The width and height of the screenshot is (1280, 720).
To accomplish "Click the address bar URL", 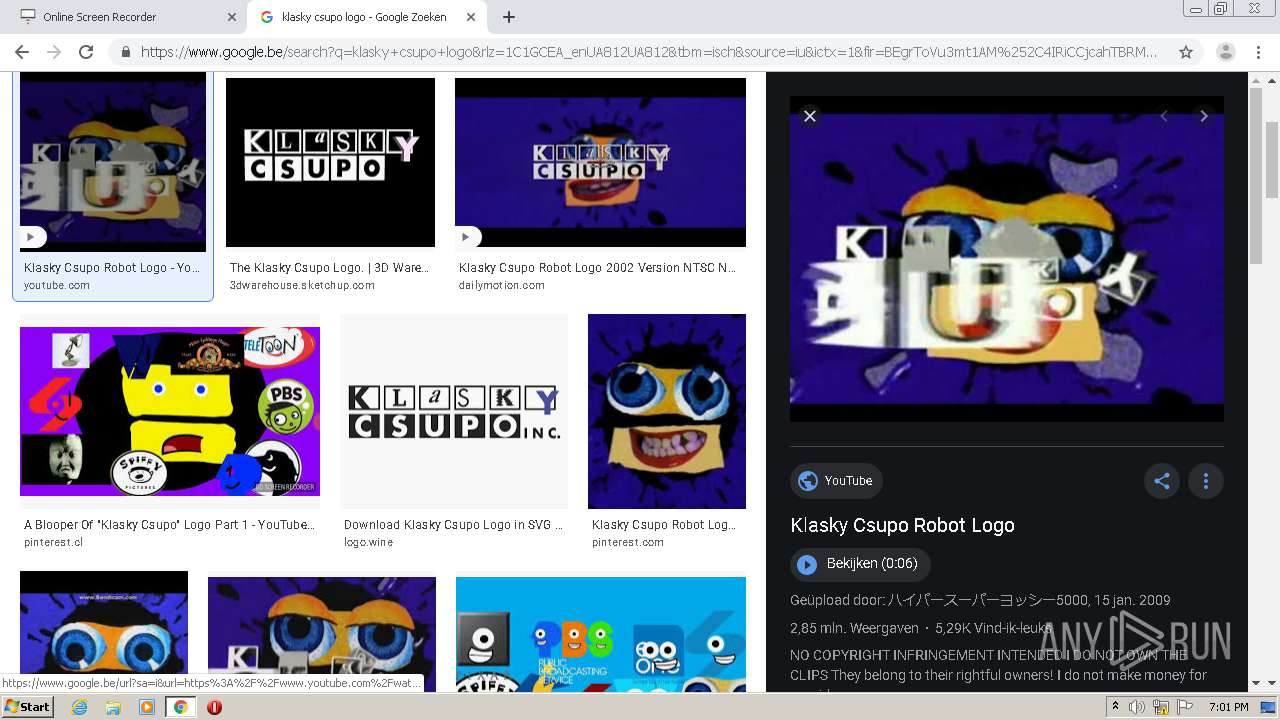I will coord(649,52).
